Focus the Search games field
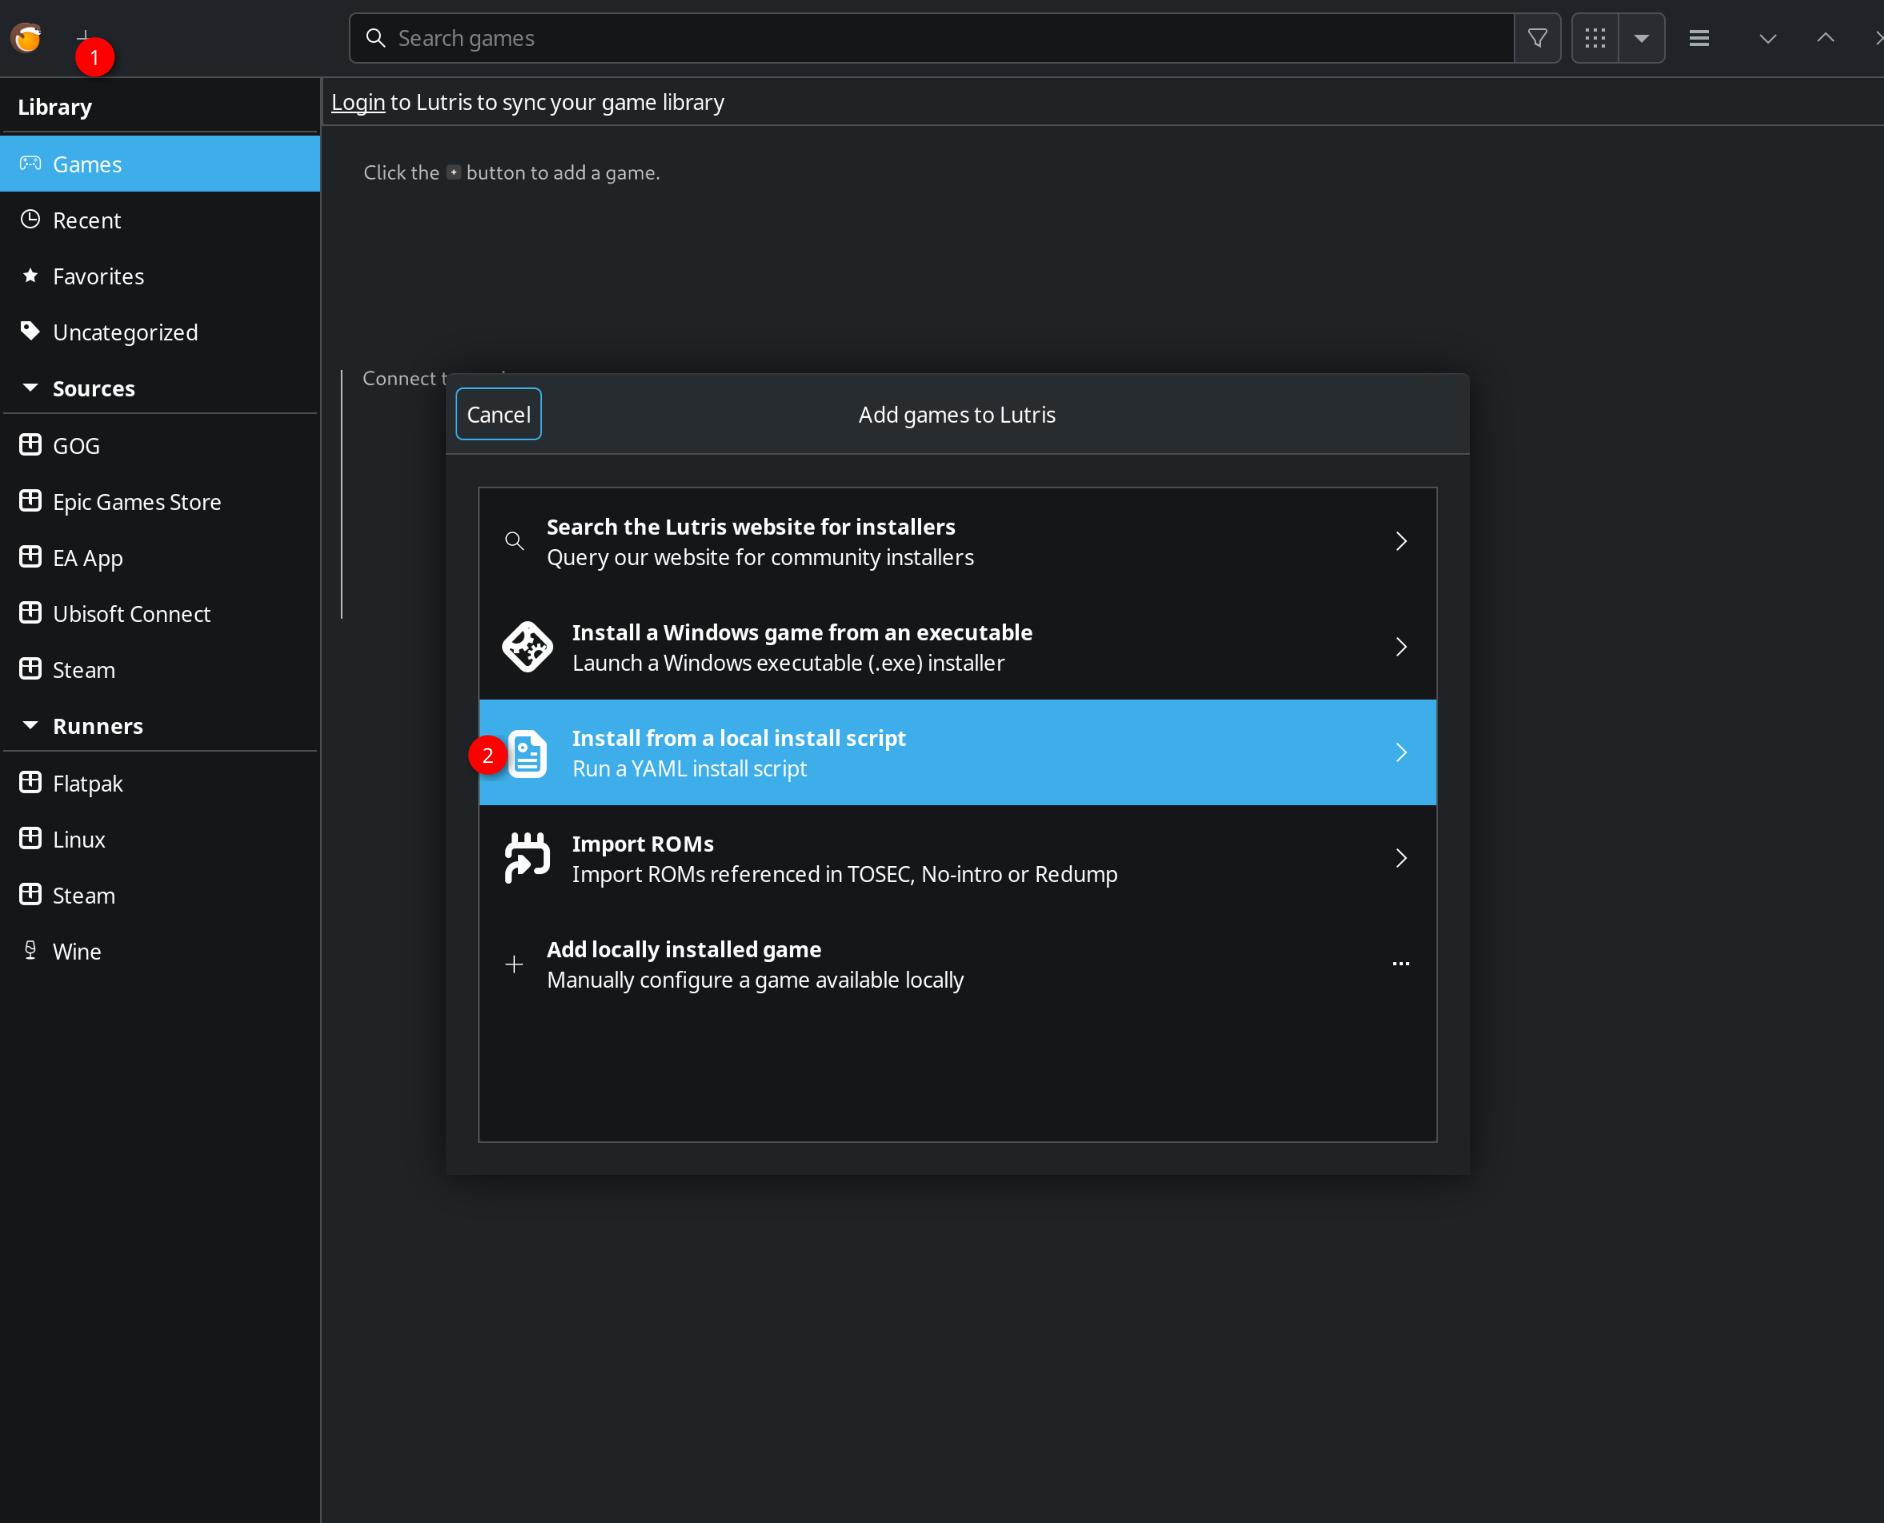 (931, 38)
